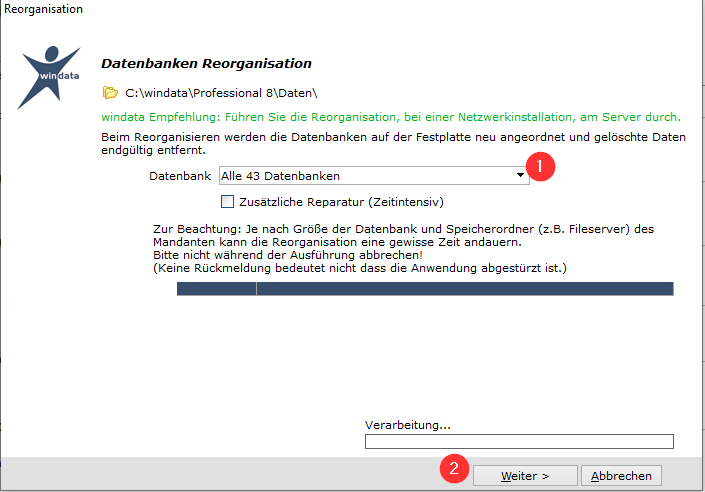
Task: Click the Reorganisation window title
Action: 43,9
